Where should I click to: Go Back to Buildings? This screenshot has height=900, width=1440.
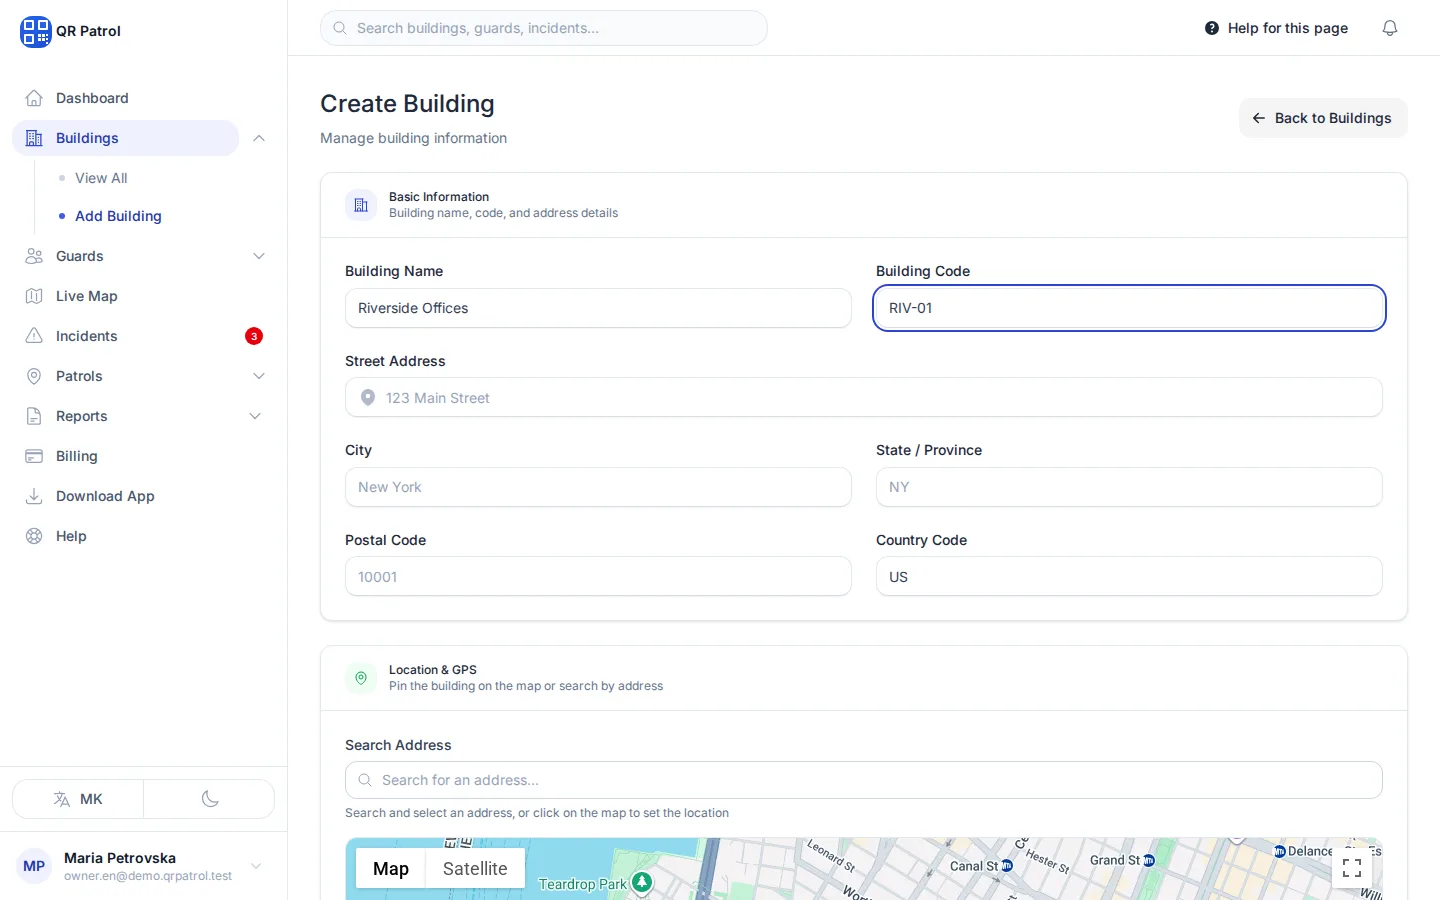pyautogui.click(x=1323, y=118)
